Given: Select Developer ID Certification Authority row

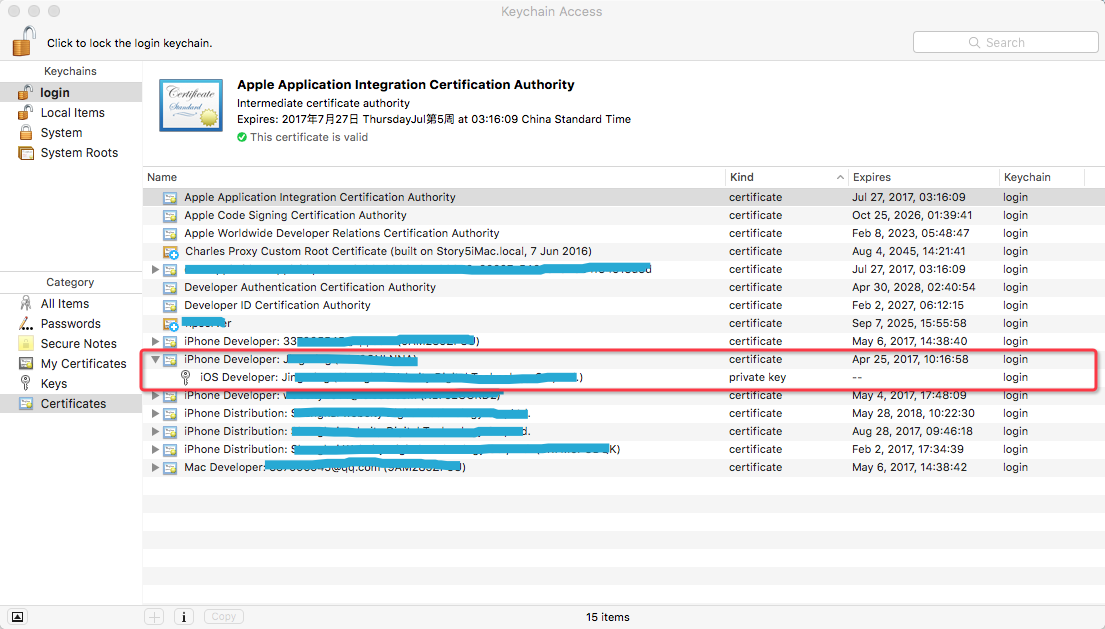Looking at the screenshot, I should [624, 305].
